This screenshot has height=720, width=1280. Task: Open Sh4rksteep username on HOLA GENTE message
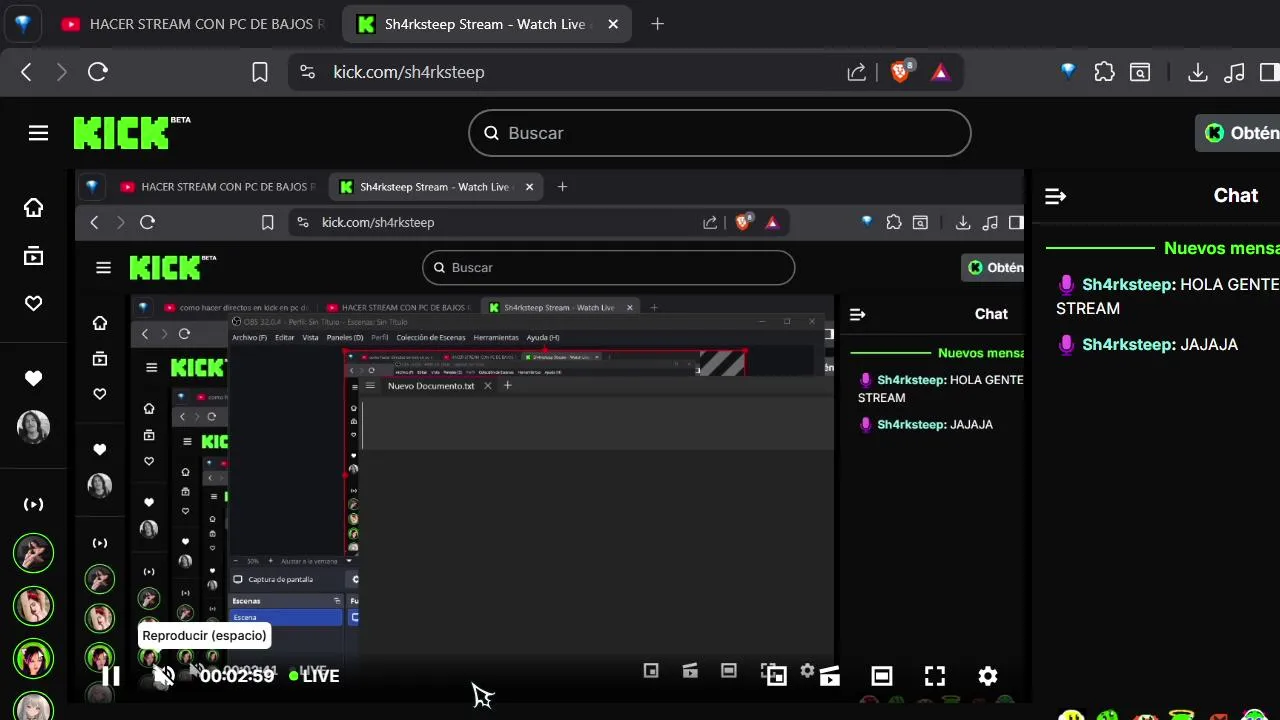point(1128,285)
